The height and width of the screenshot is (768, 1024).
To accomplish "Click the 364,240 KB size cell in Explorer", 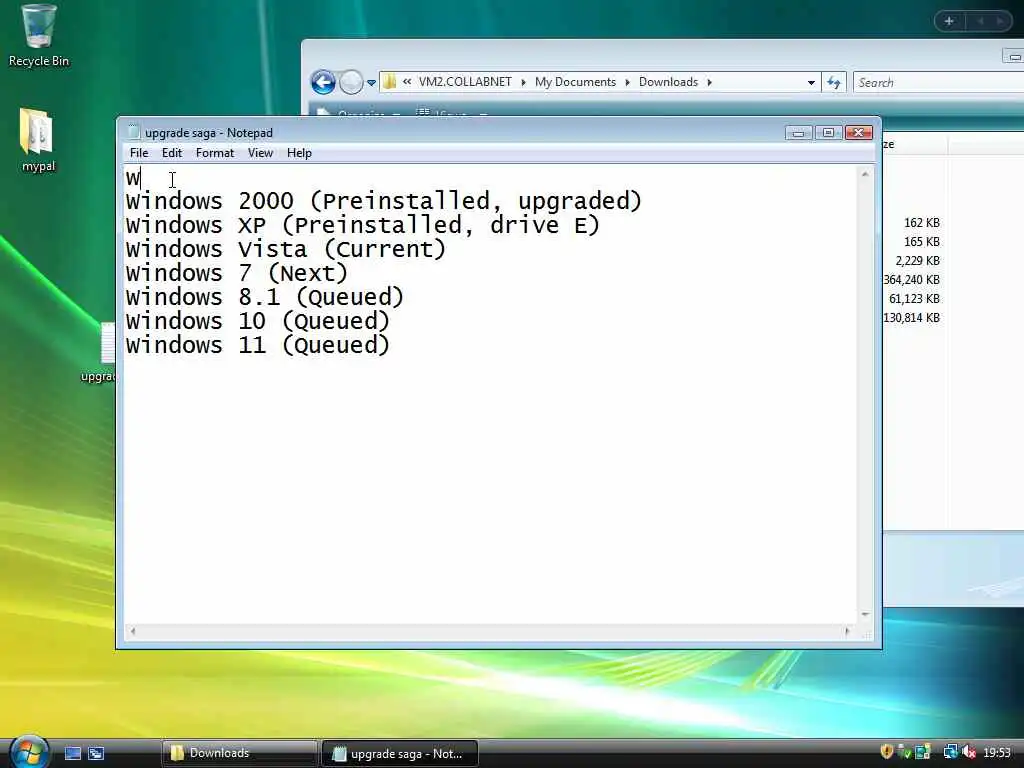I will (912, 280).
